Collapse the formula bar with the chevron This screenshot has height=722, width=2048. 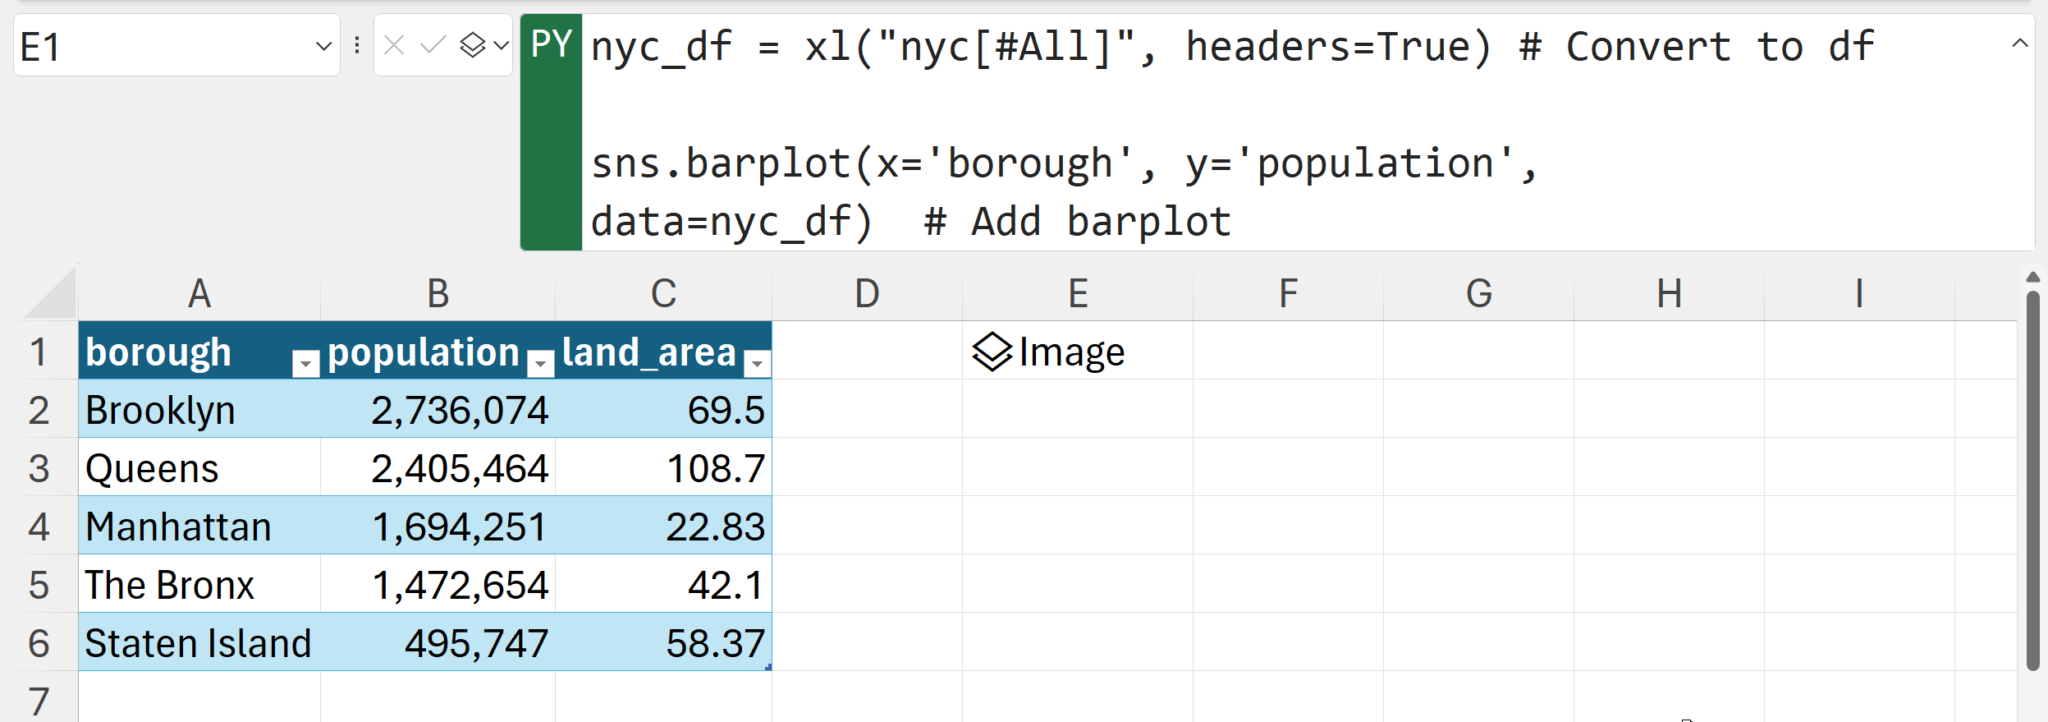(x=2019, y=44)
